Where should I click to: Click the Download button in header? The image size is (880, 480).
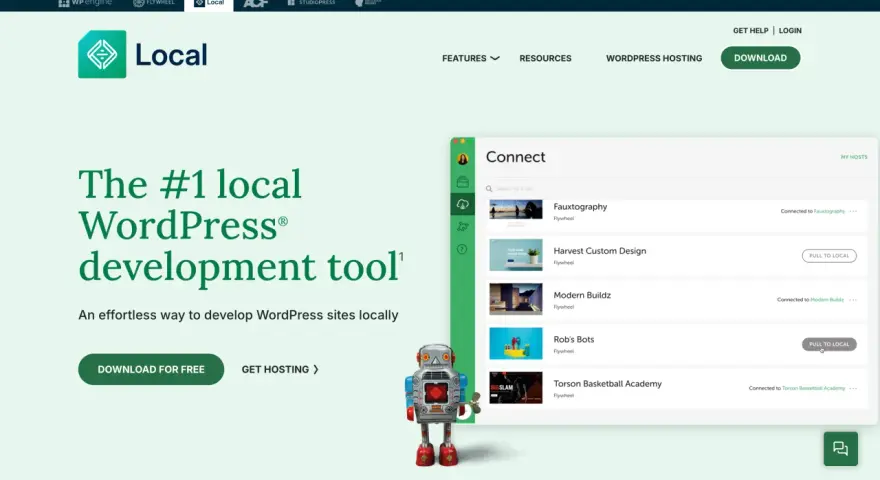[x=760, y=58]
